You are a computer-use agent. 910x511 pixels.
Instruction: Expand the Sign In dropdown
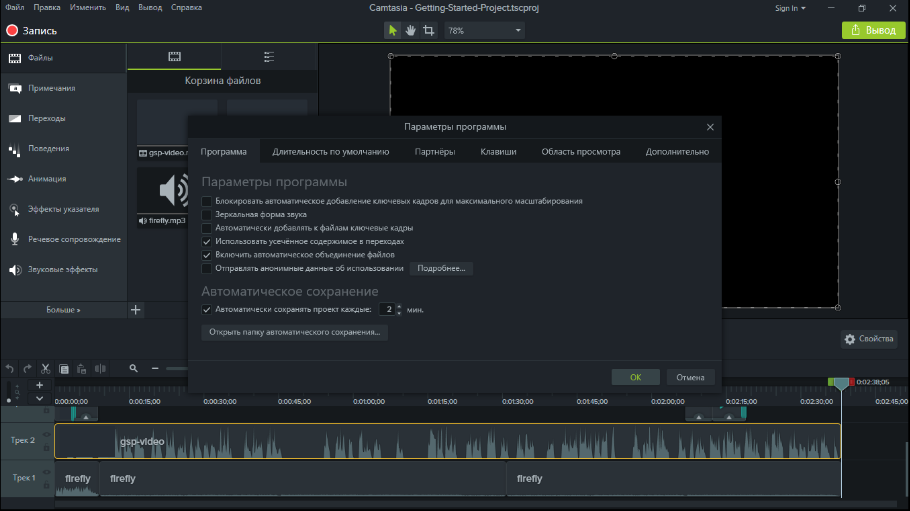[x=791, y=8]
